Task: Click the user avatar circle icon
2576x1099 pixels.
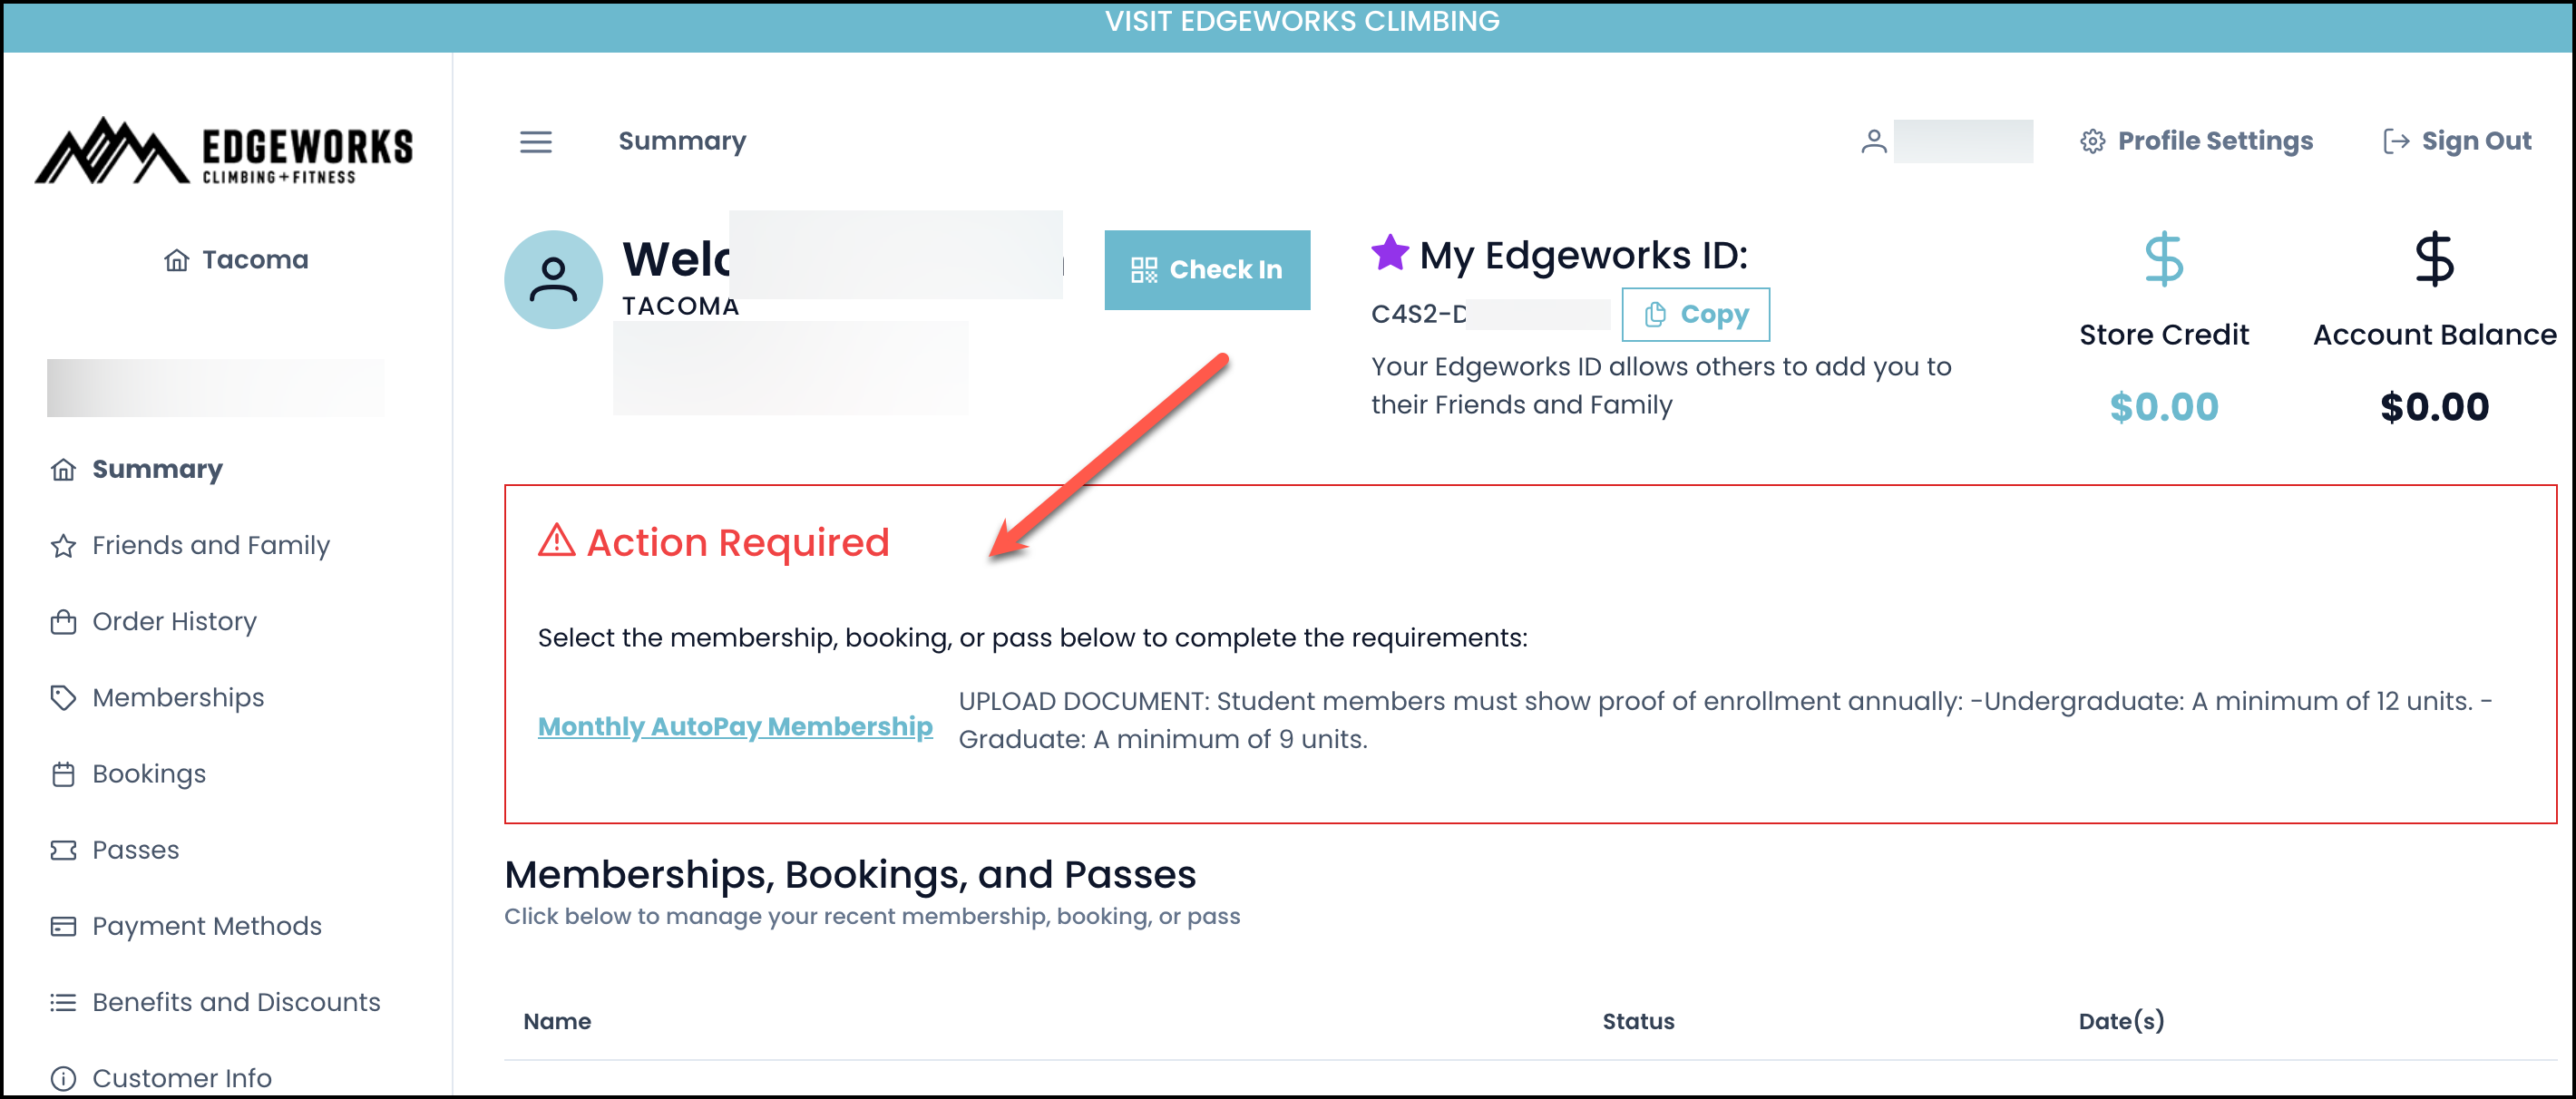Action: pos(553,280)
